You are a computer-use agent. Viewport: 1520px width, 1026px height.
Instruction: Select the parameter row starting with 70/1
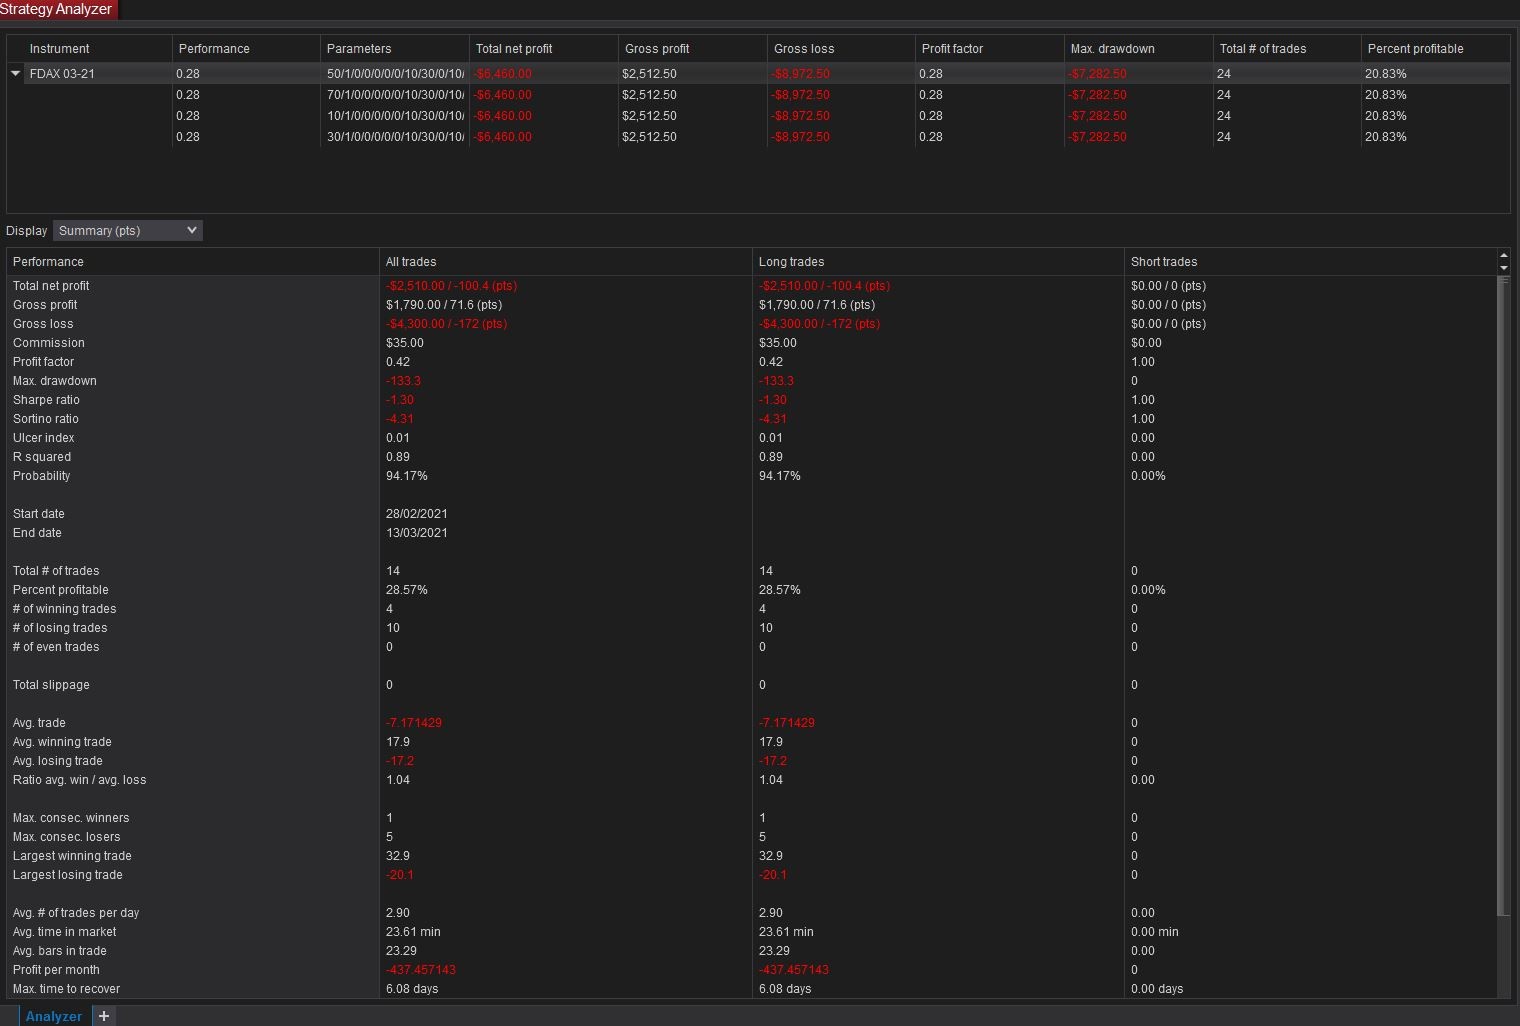[x=393, y=94]
